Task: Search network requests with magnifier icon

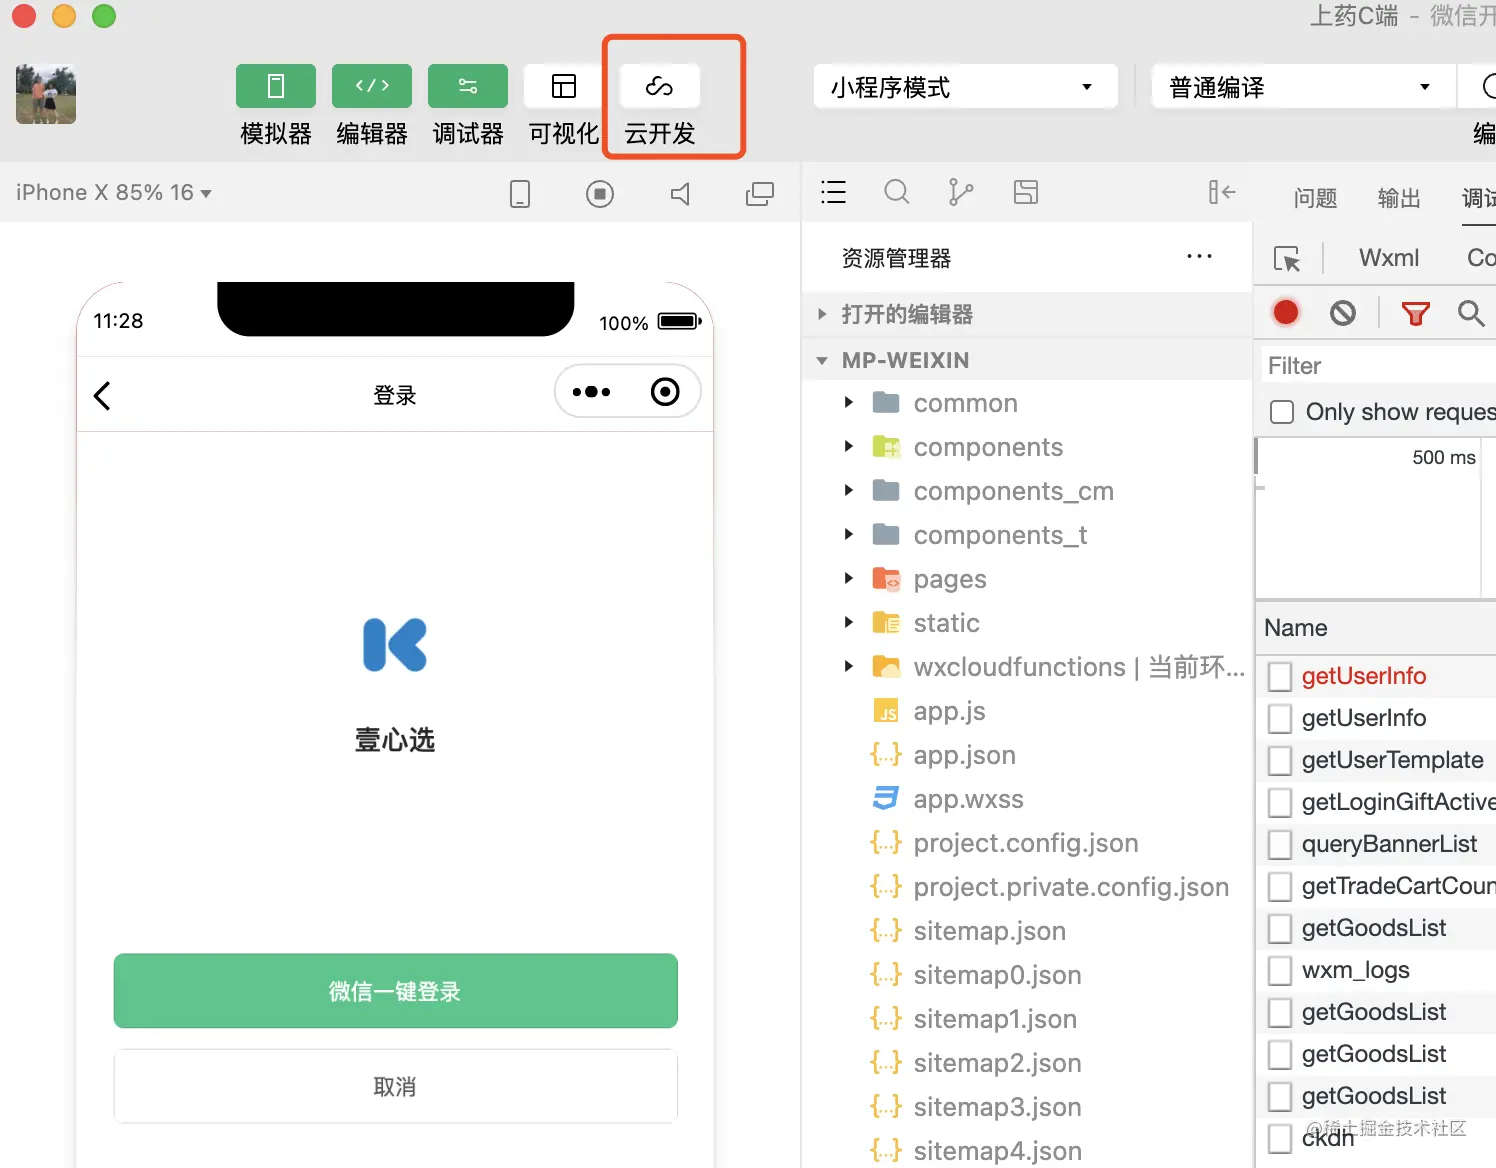Action: 1471,313
